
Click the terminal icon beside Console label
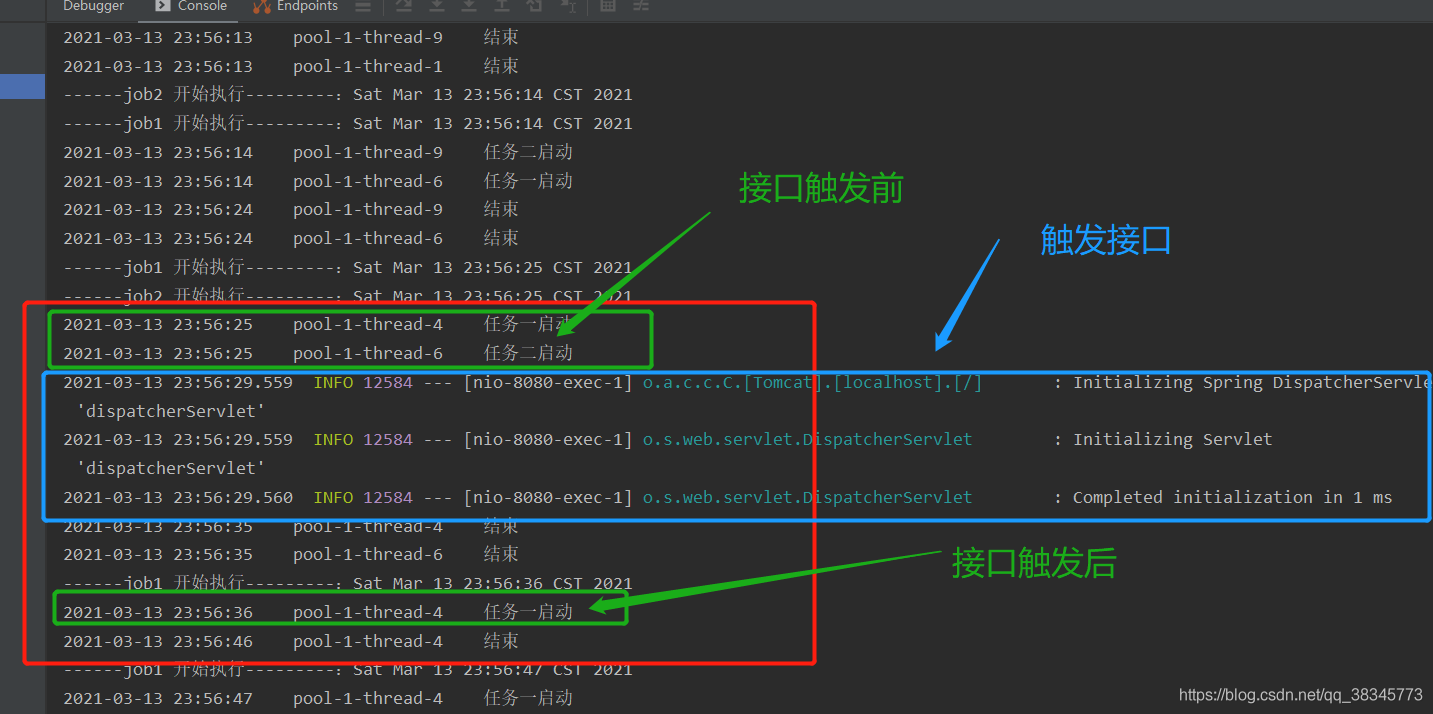pyautogui.click(x=162, y=6)
